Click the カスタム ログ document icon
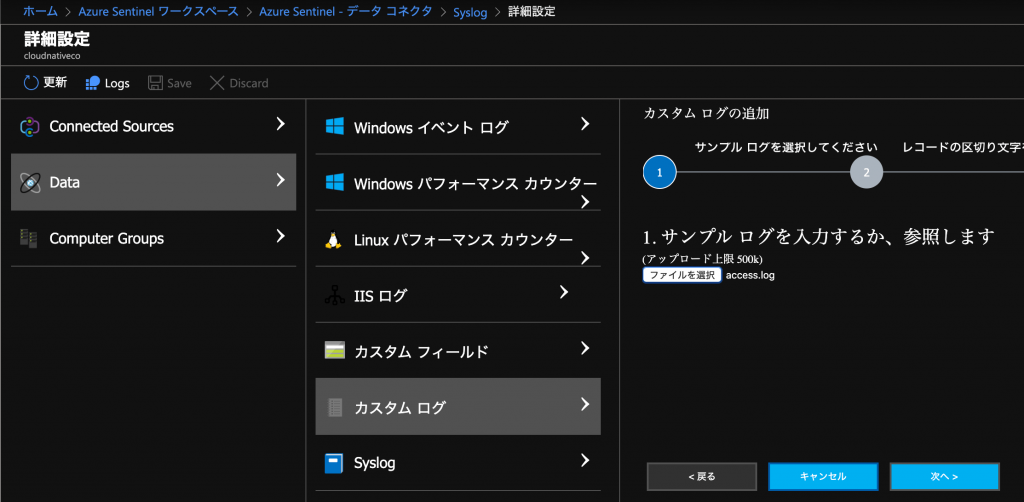 coord(334,407)
